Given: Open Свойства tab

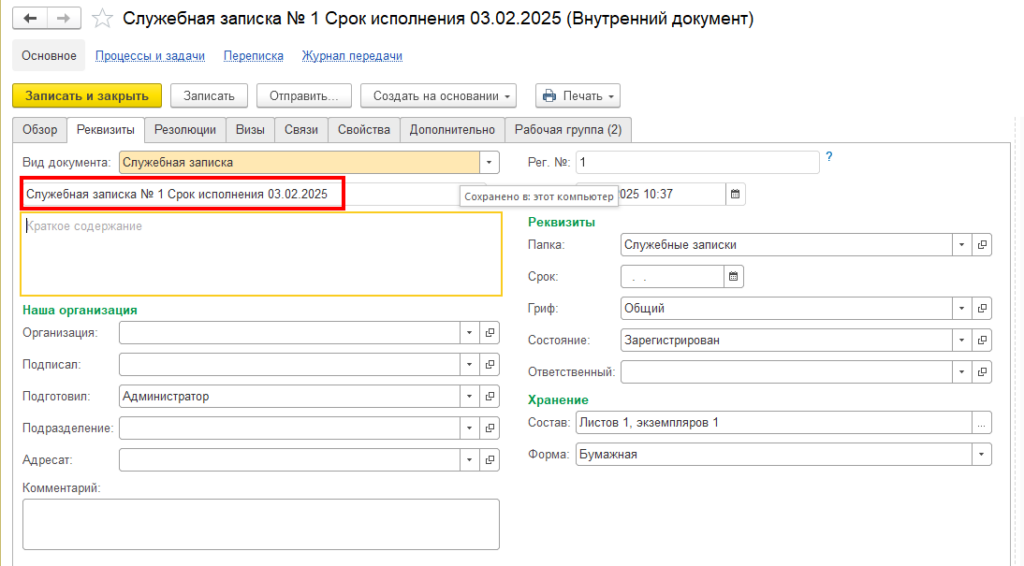Looking at the screenshot, I should point(364,130).
